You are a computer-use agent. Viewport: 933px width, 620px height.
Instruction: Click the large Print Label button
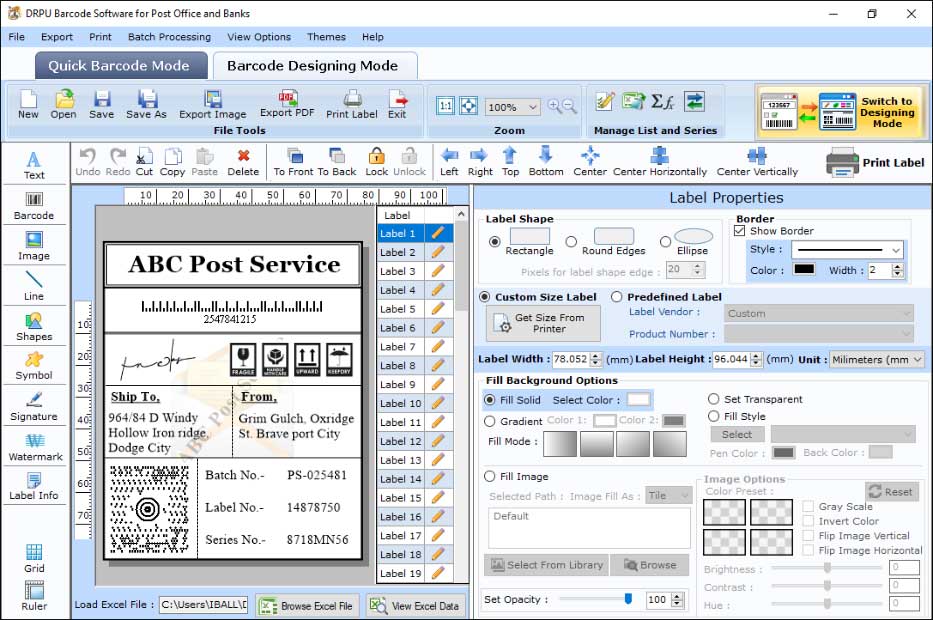click(x=875, y=162)
